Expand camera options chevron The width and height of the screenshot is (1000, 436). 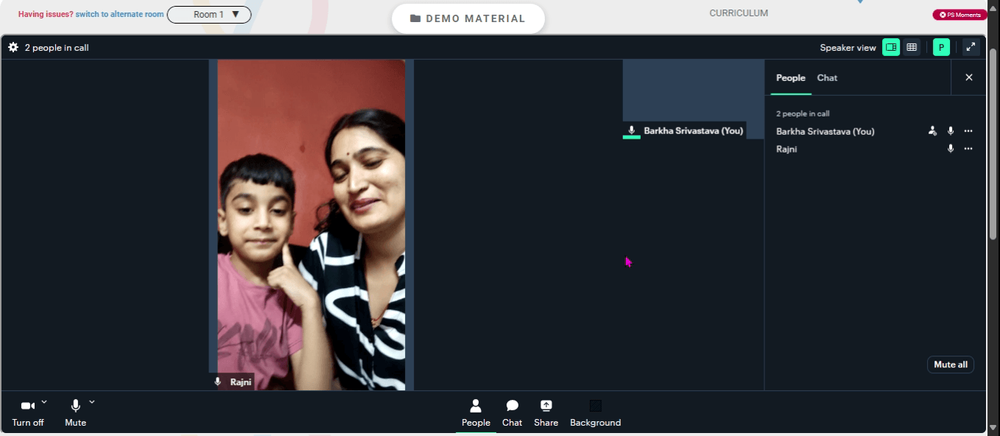coord(44,402)
